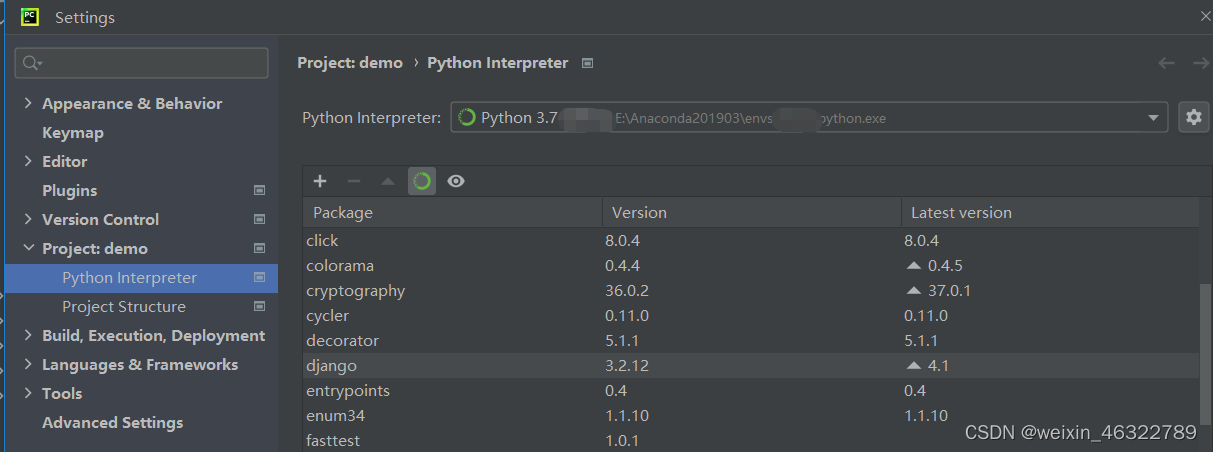1213x452 pixels.
Task: Select Project Structure in the sidebar
Action: click(x=123, y=307)
